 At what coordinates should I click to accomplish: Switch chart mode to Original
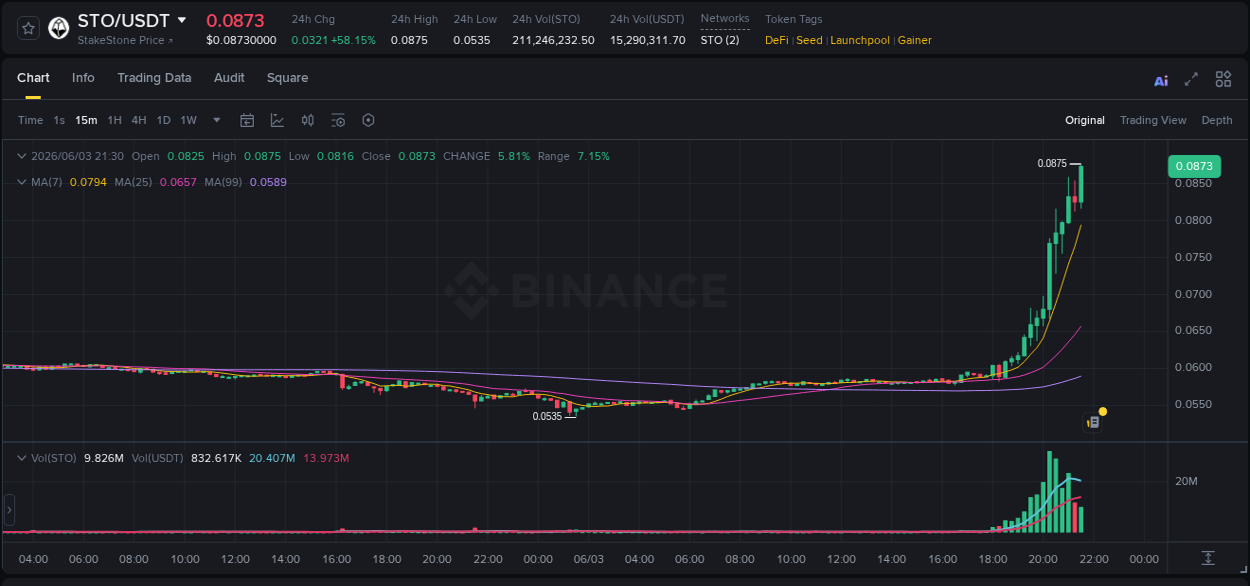click(1085, 120)
